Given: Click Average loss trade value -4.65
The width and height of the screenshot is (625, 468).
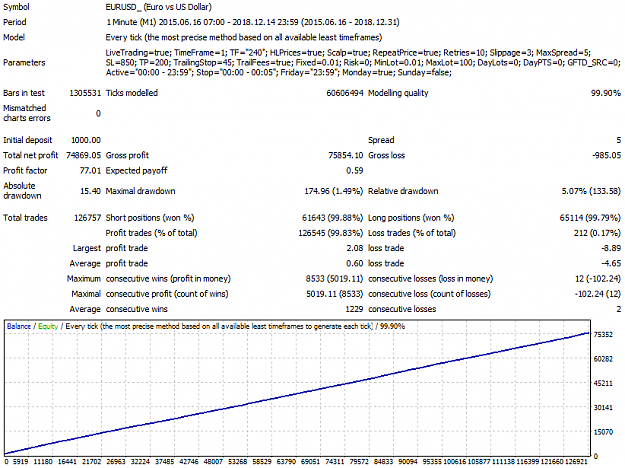Looking at the screenshot, I should click(611, 263).
